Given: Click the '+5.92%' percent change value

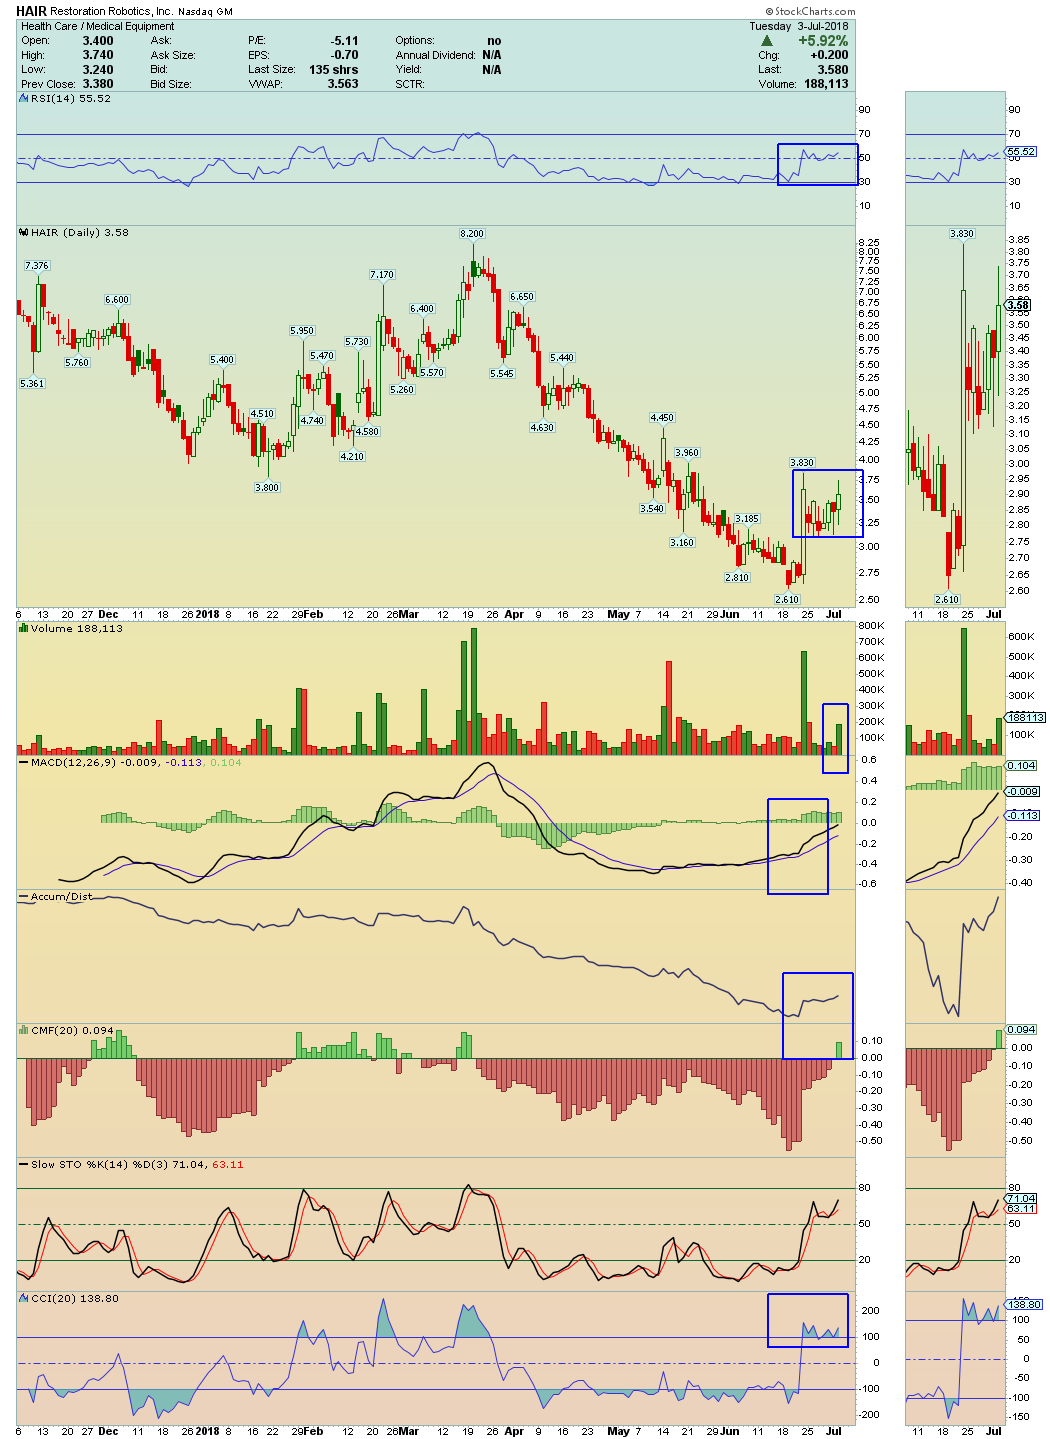Looking at the screenshot, I should tap(822, 41).
